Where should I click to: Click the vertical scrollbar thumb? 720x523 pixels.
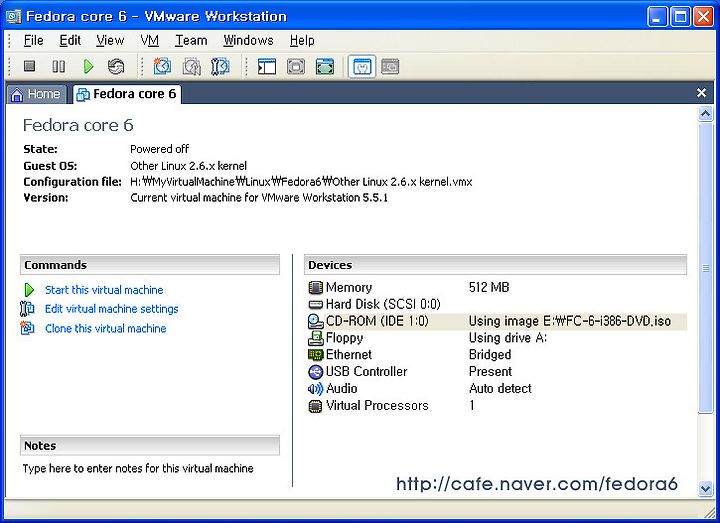click(x=705, y=268)
